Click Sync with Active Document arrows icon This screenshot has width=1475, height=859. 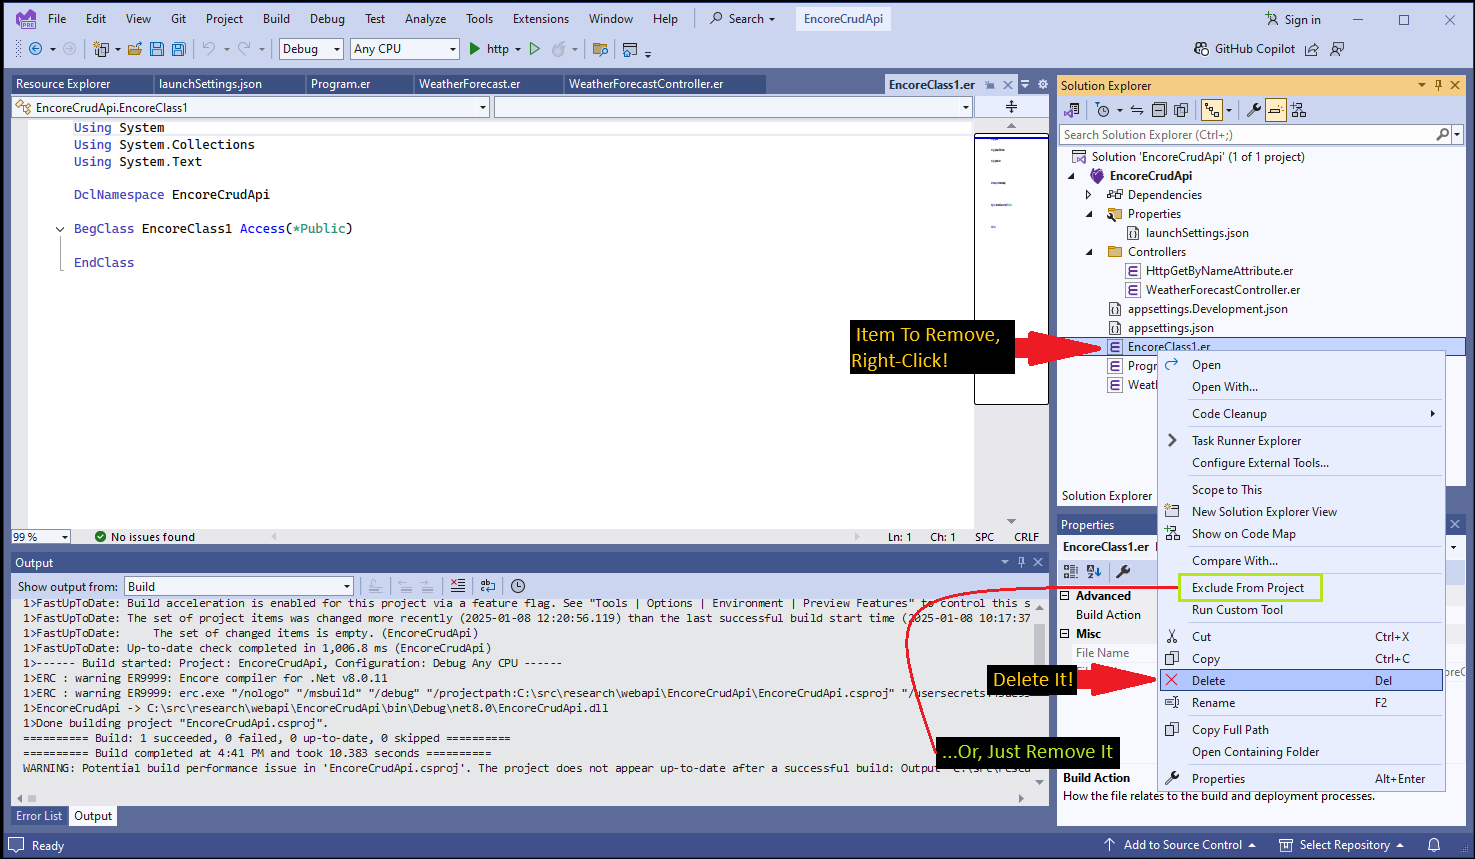[x=1137, y=110]
